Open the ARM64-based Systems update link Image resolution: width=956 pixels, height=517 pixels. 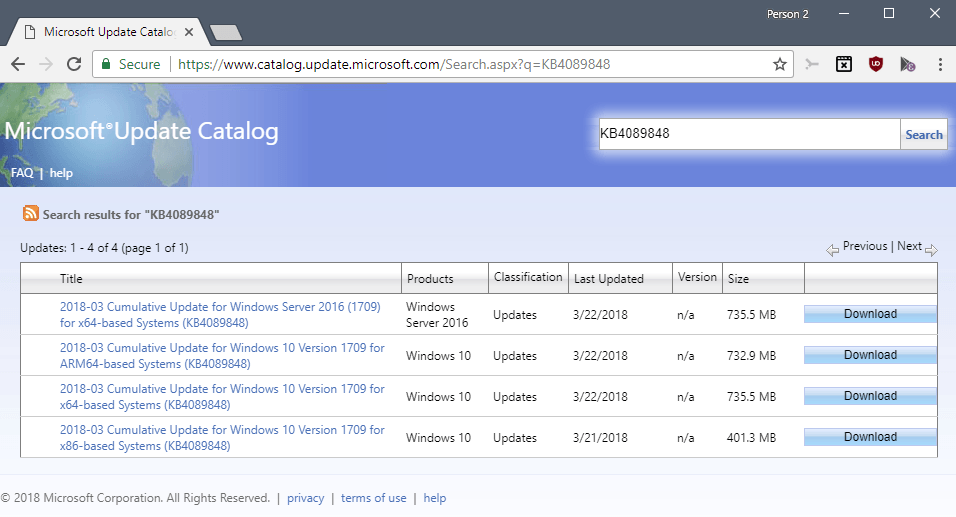point(222,355)
